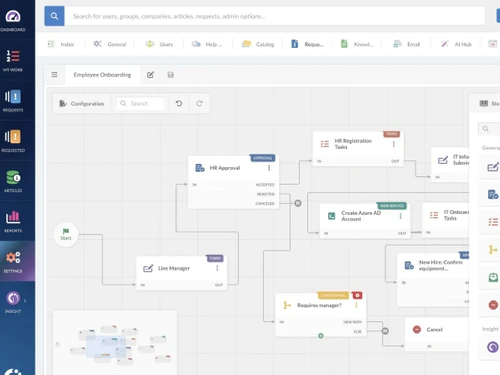
Task: Click green add-path circle under Requires manager
Action: [x=321, y=336]
